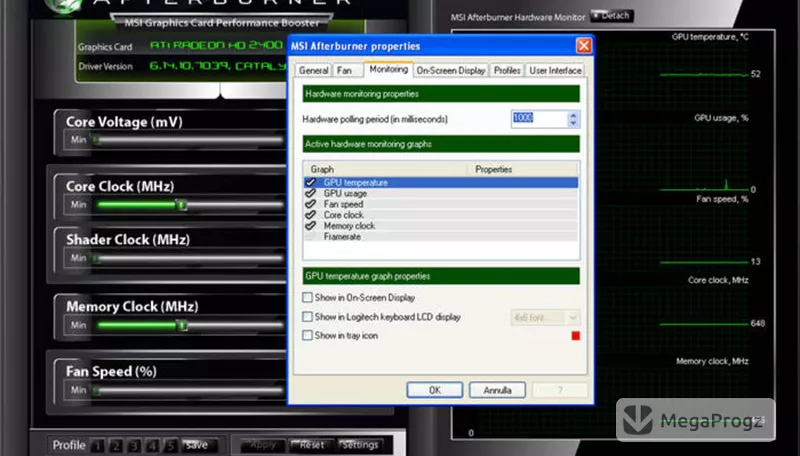Click the Fan Speed slider track
800x456 pixels.
(188, 391)
